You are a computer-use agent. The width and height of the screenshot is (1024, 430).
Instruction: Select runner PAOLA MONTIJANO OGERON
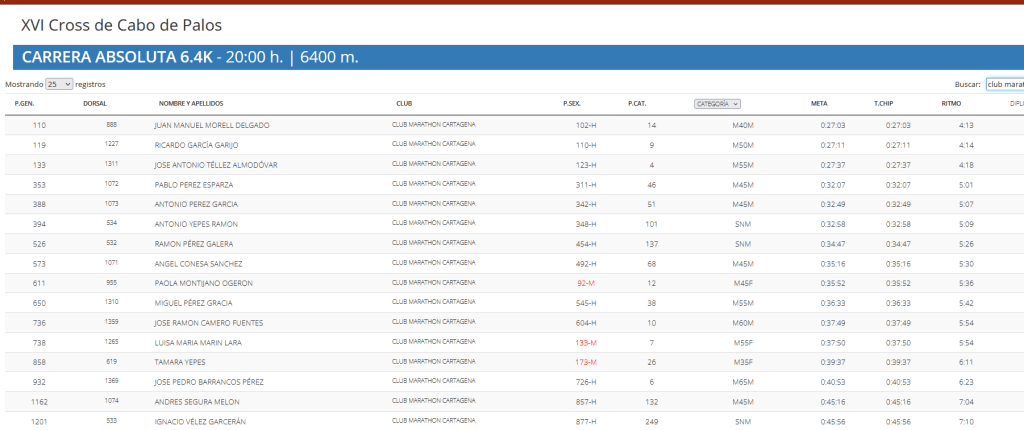pos(204,284)
